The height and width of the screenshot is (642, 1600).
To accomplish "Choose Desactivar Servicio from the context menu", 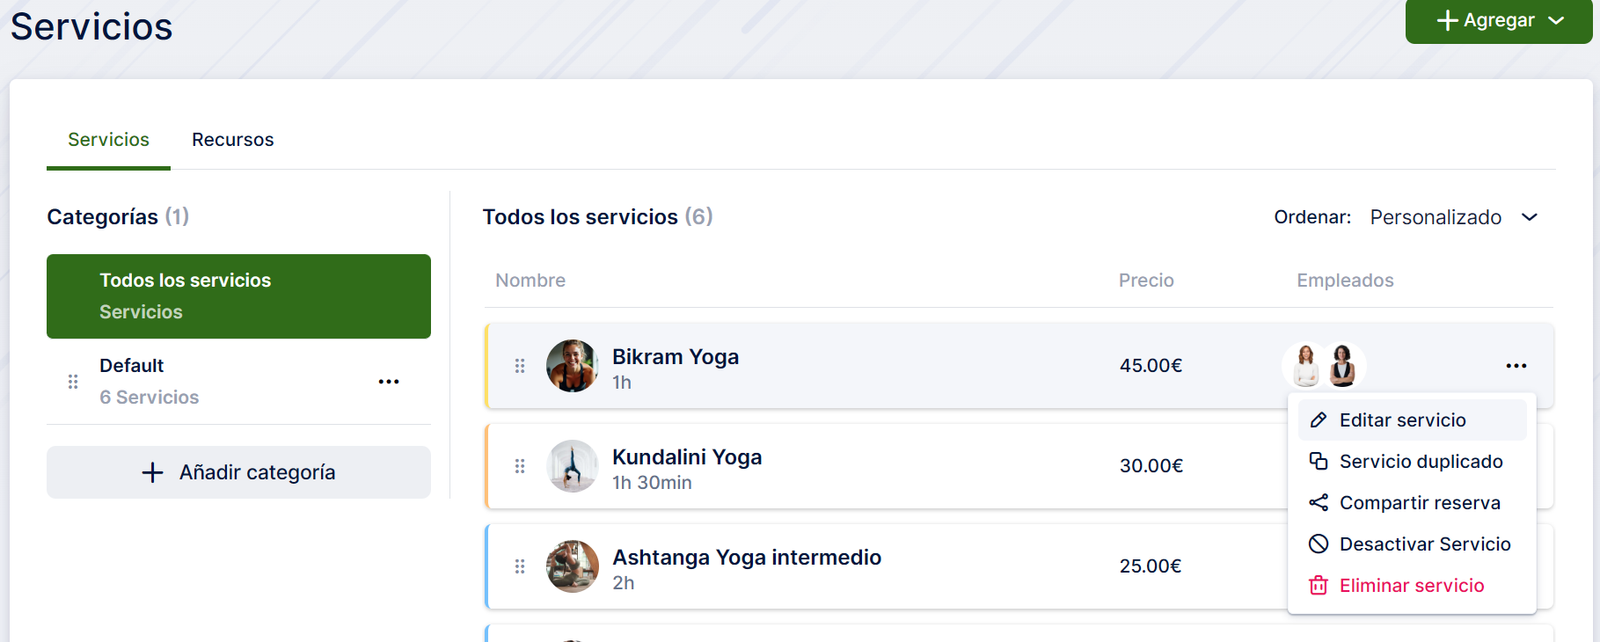I will coord(1424,544).
